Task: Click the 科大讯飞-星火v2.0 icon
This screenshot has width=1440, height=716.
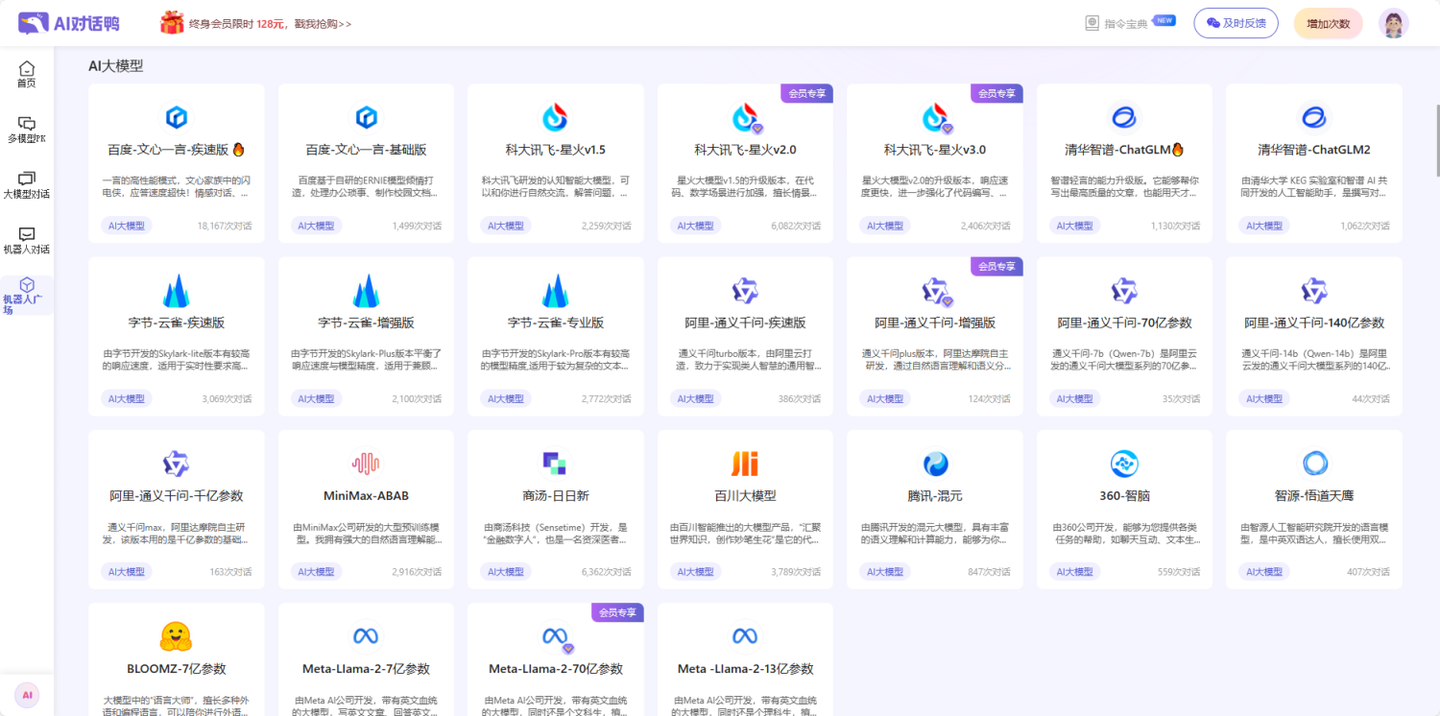Action: click(746, 118)
